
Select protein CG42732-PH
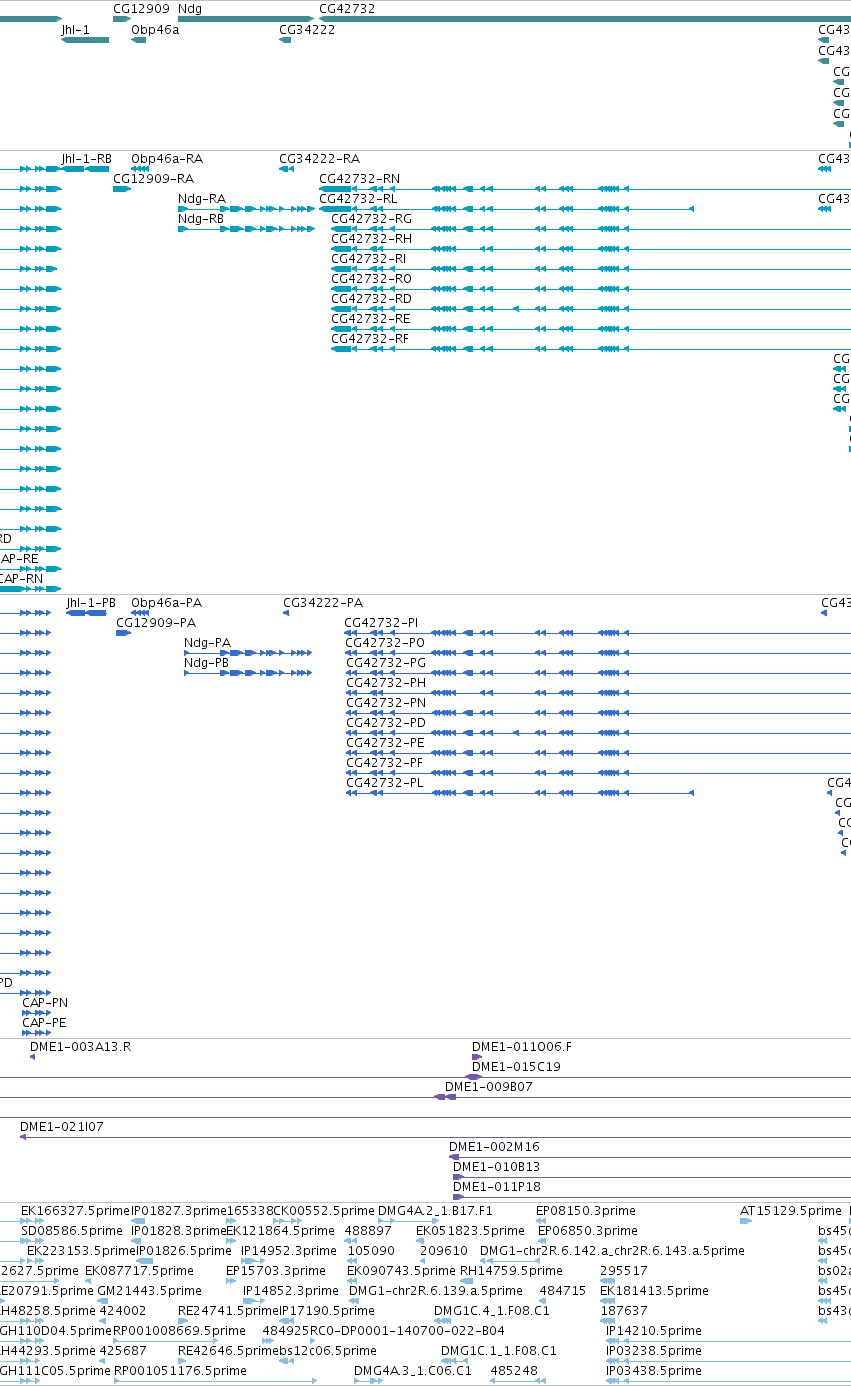(386, 682)
